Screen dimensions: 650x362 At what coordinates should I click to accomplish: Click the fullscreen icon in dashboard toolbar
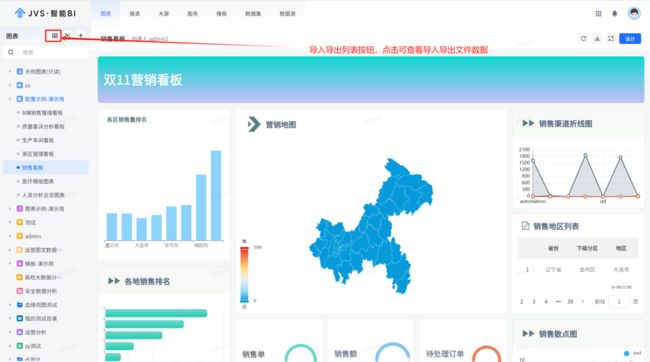pos(611,39)
